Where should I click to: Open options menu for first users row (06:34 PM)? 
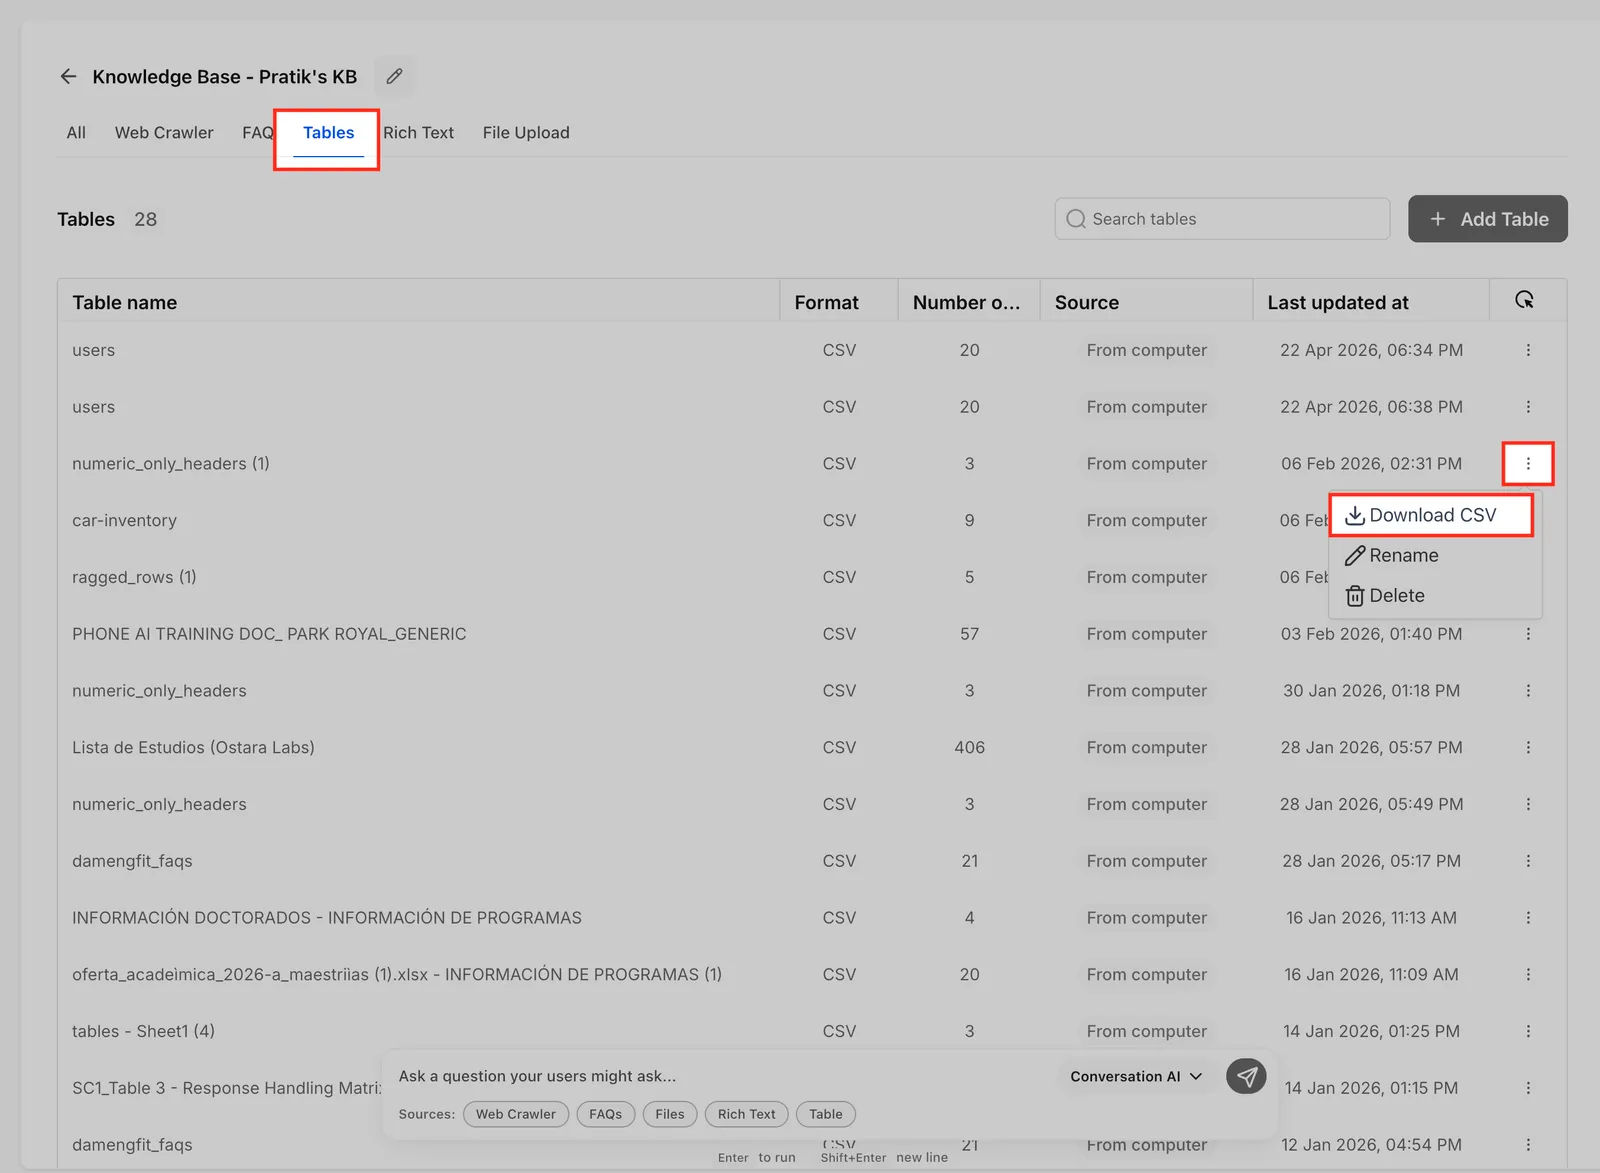1528,350
